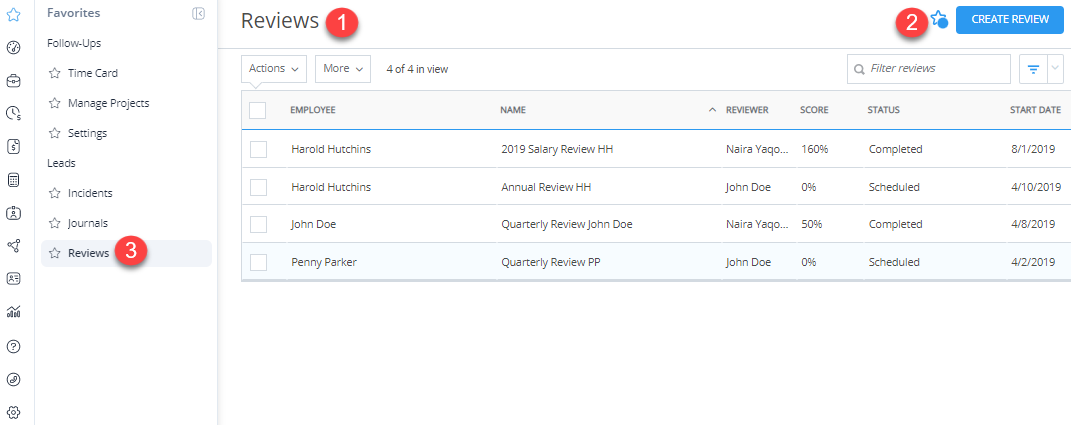The image size is (1071, 425).
Task: Open Quarterly Review John Doe entry
Action: coord(567,224)
